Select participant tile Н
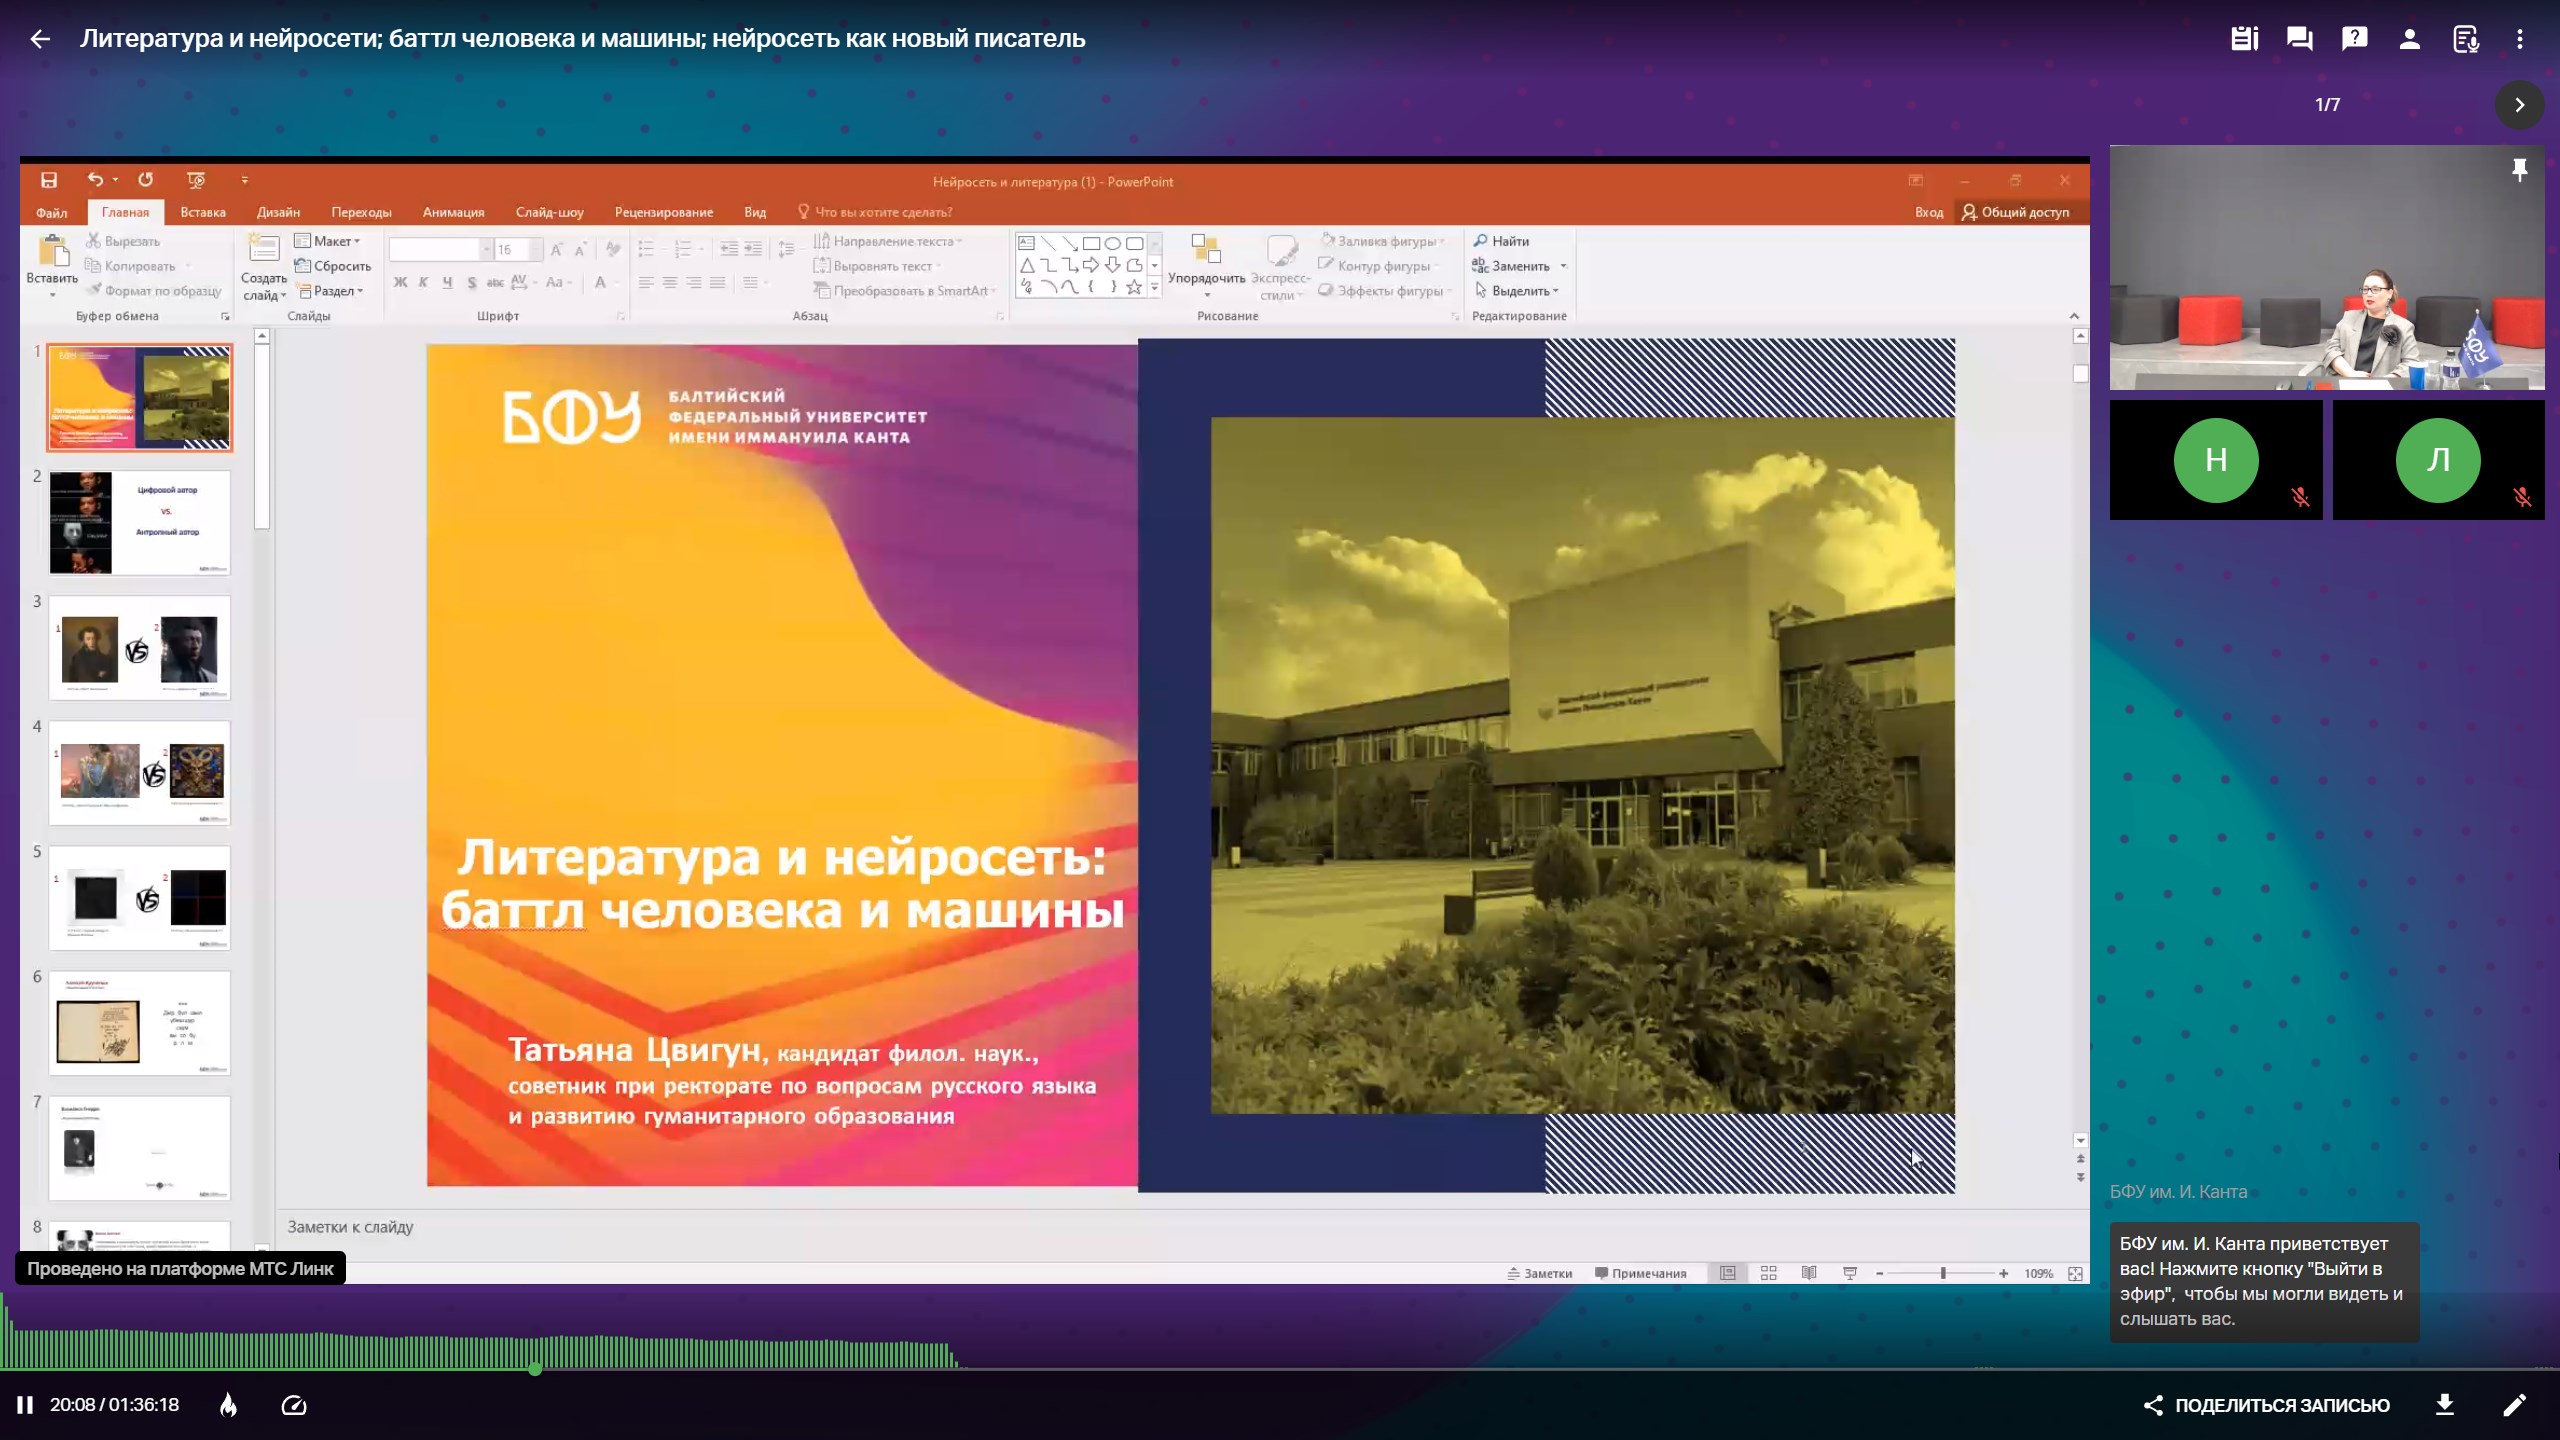 coord(2216,460)
